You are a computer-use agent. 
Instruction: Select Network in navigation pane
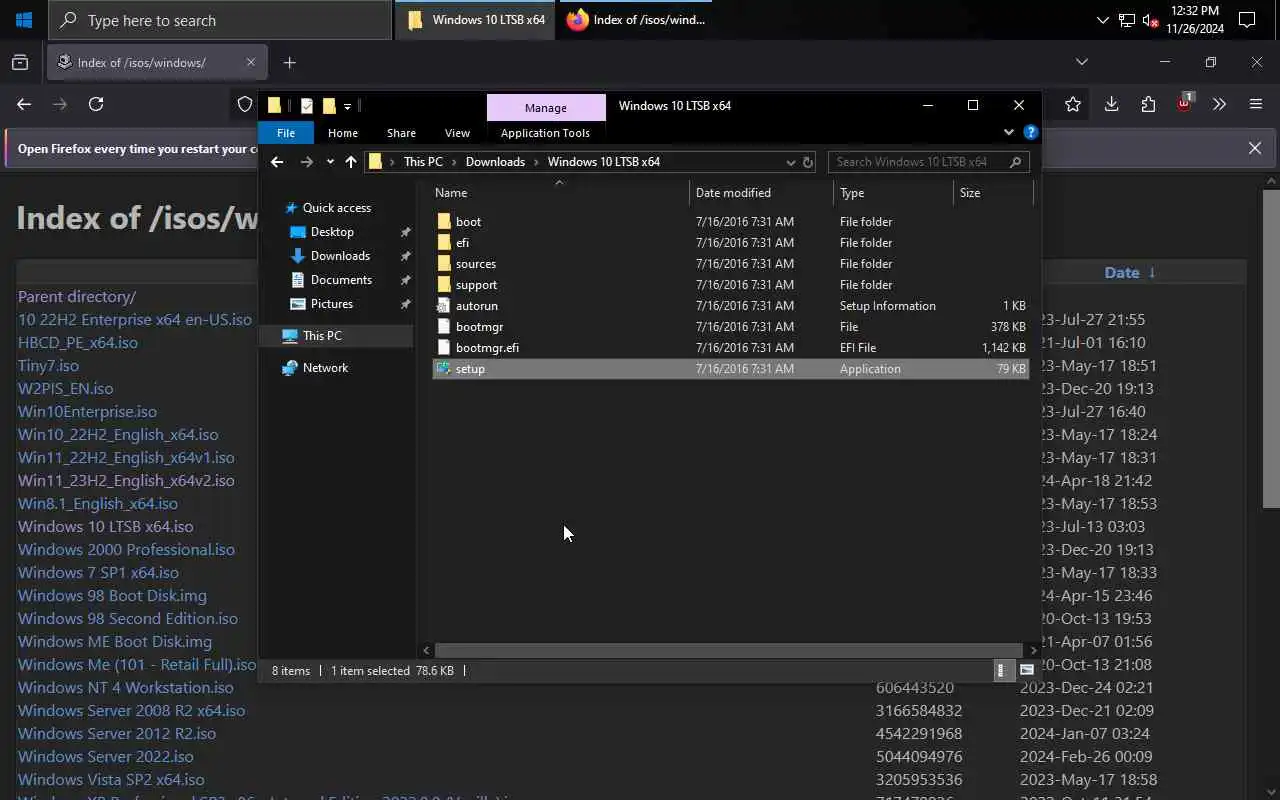pyautogui.click(x=325, y=368)
